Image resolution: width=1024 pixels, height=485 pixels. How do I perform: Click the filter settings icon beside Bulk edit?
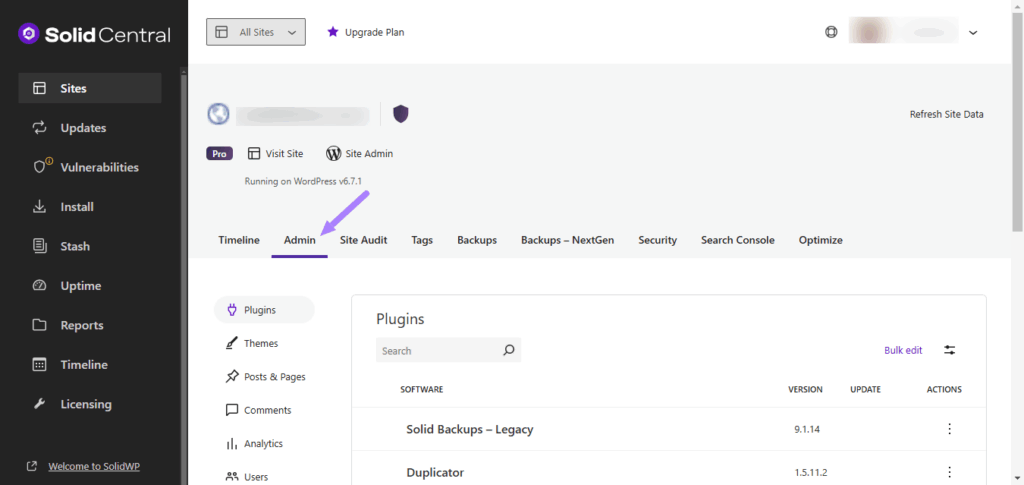(x=949, y=350)
